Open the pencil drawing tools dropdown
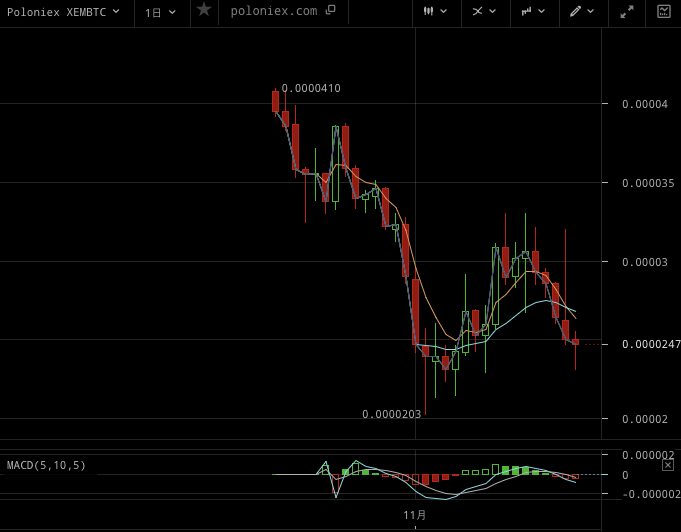 pos(582,11)
